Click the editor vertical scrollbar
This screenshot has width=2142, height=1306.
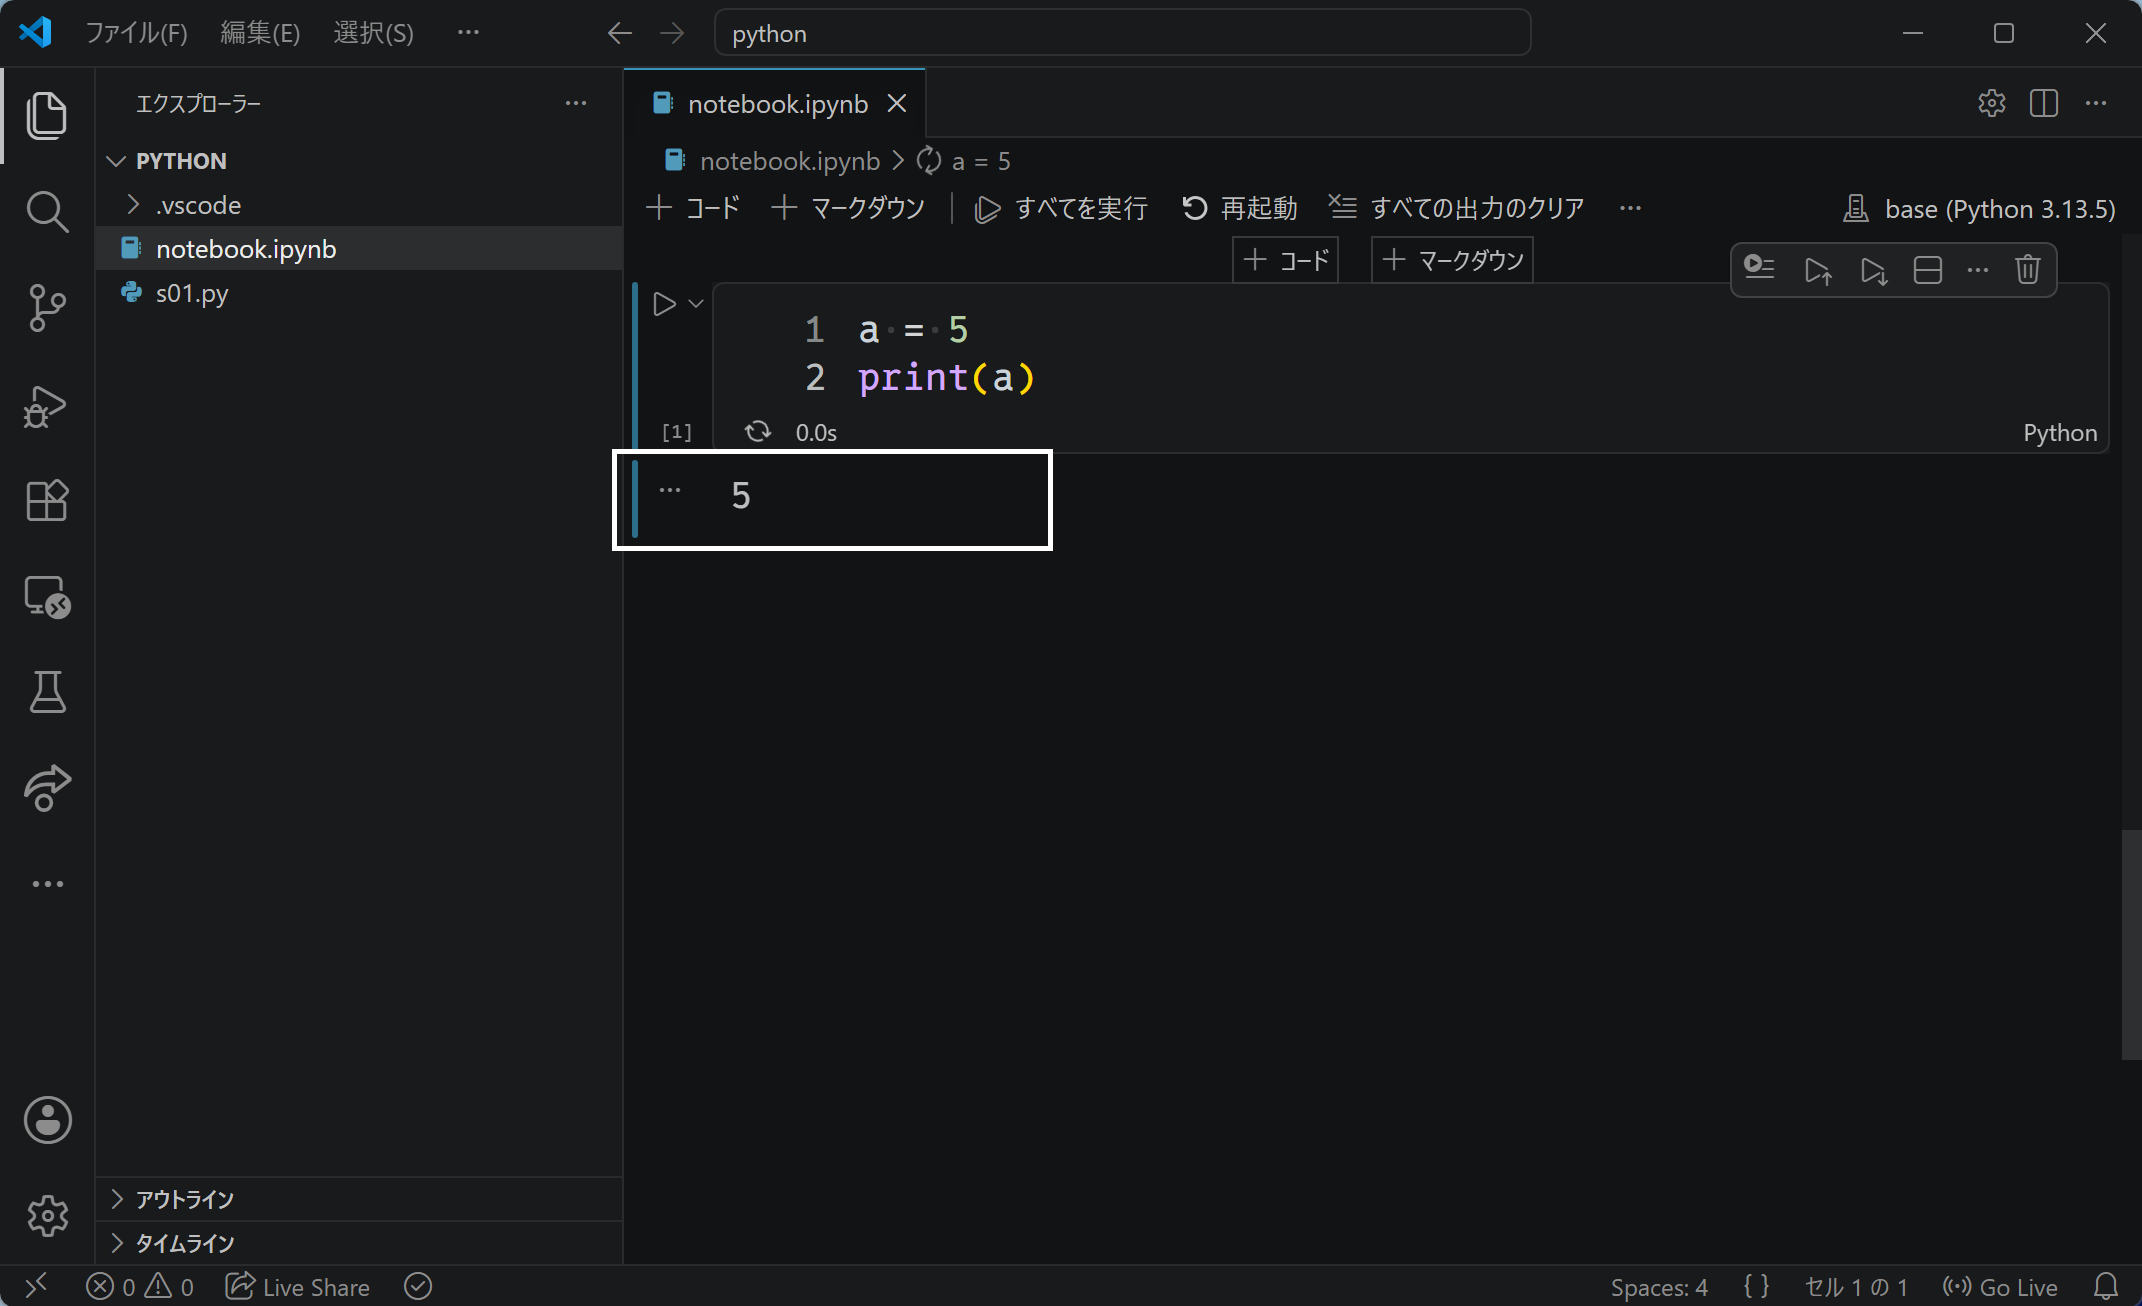click(2131, 944)
